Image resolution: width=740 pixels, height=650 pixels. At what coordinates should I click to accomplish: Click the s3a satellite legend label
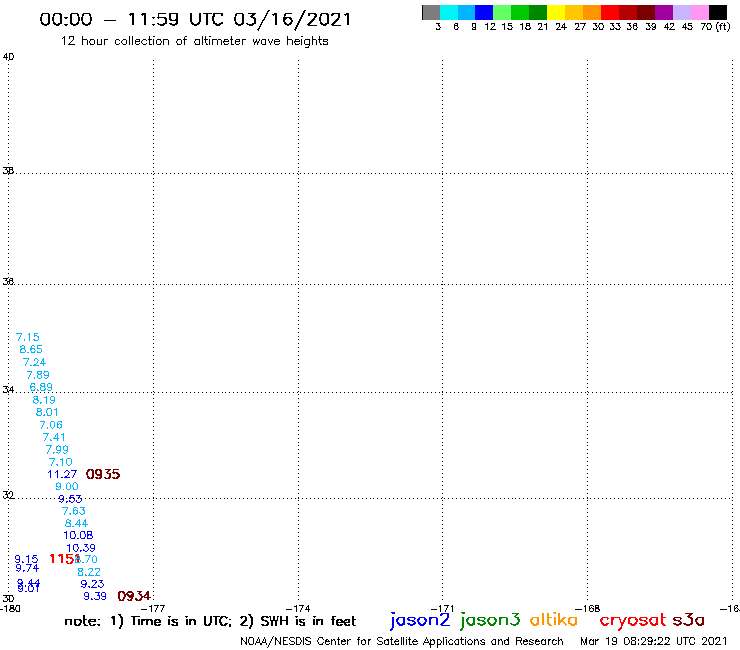[x=689, y=620]
